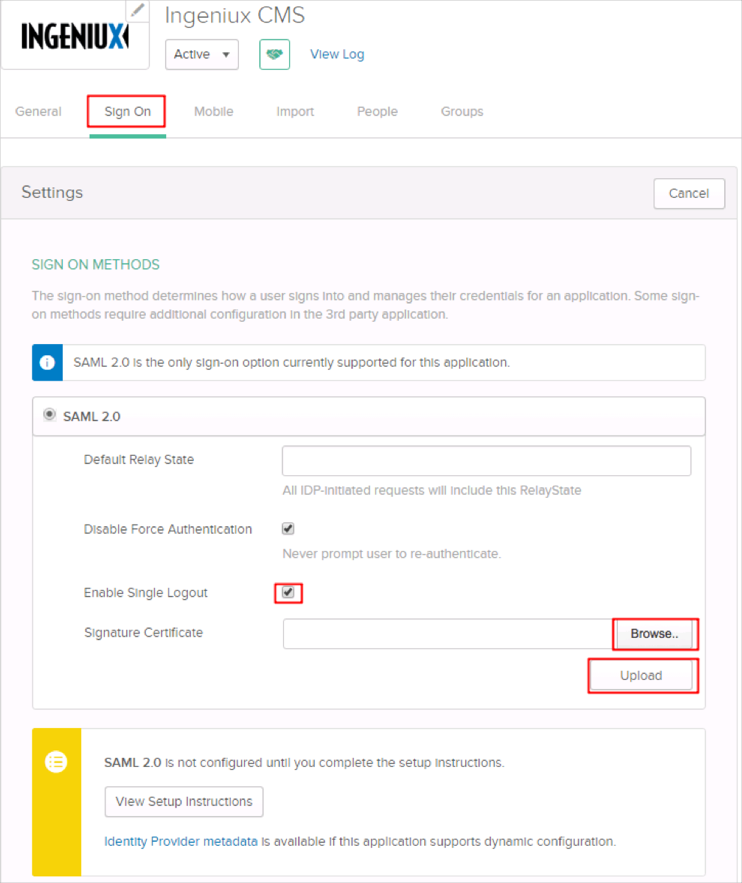Go to the Mobile tab
This screenshot has height=883, width=742.
[213, 112]
